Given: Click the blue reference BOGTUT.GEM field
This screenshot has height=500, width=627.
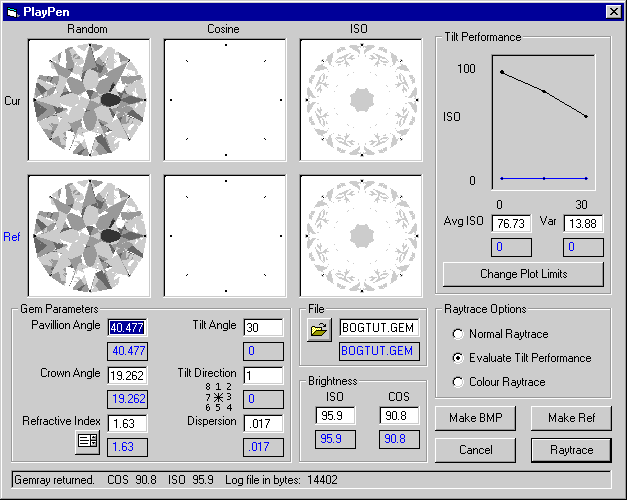Looking at the screenshot, I should coord(379,351).
